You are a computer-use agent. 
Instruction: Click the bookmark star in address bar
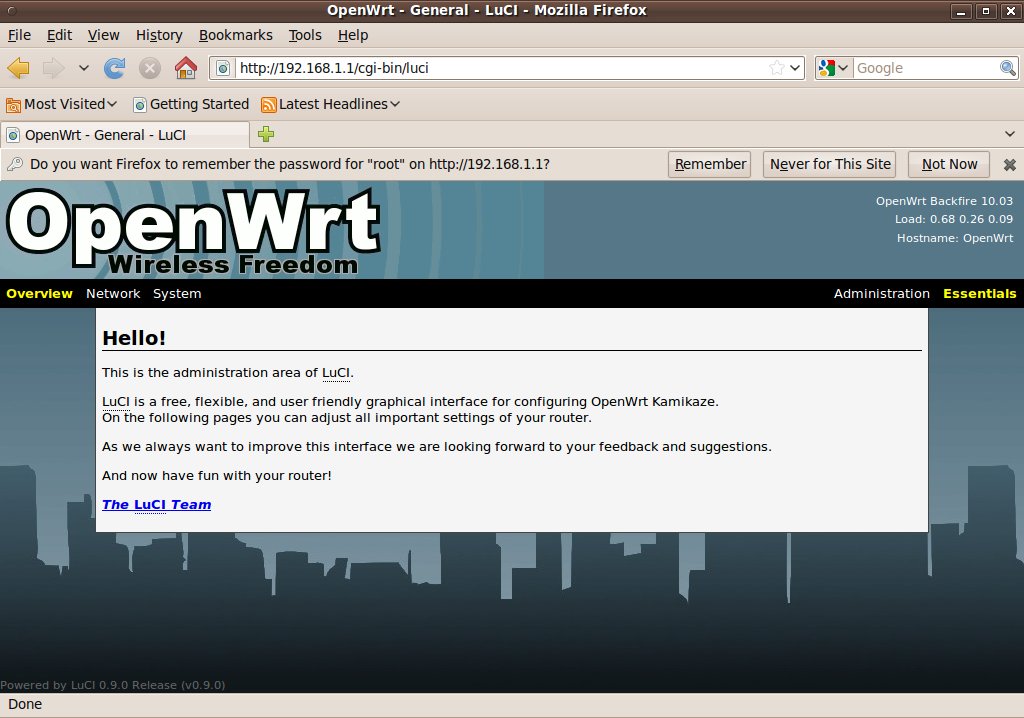click(x=777, y=68)
